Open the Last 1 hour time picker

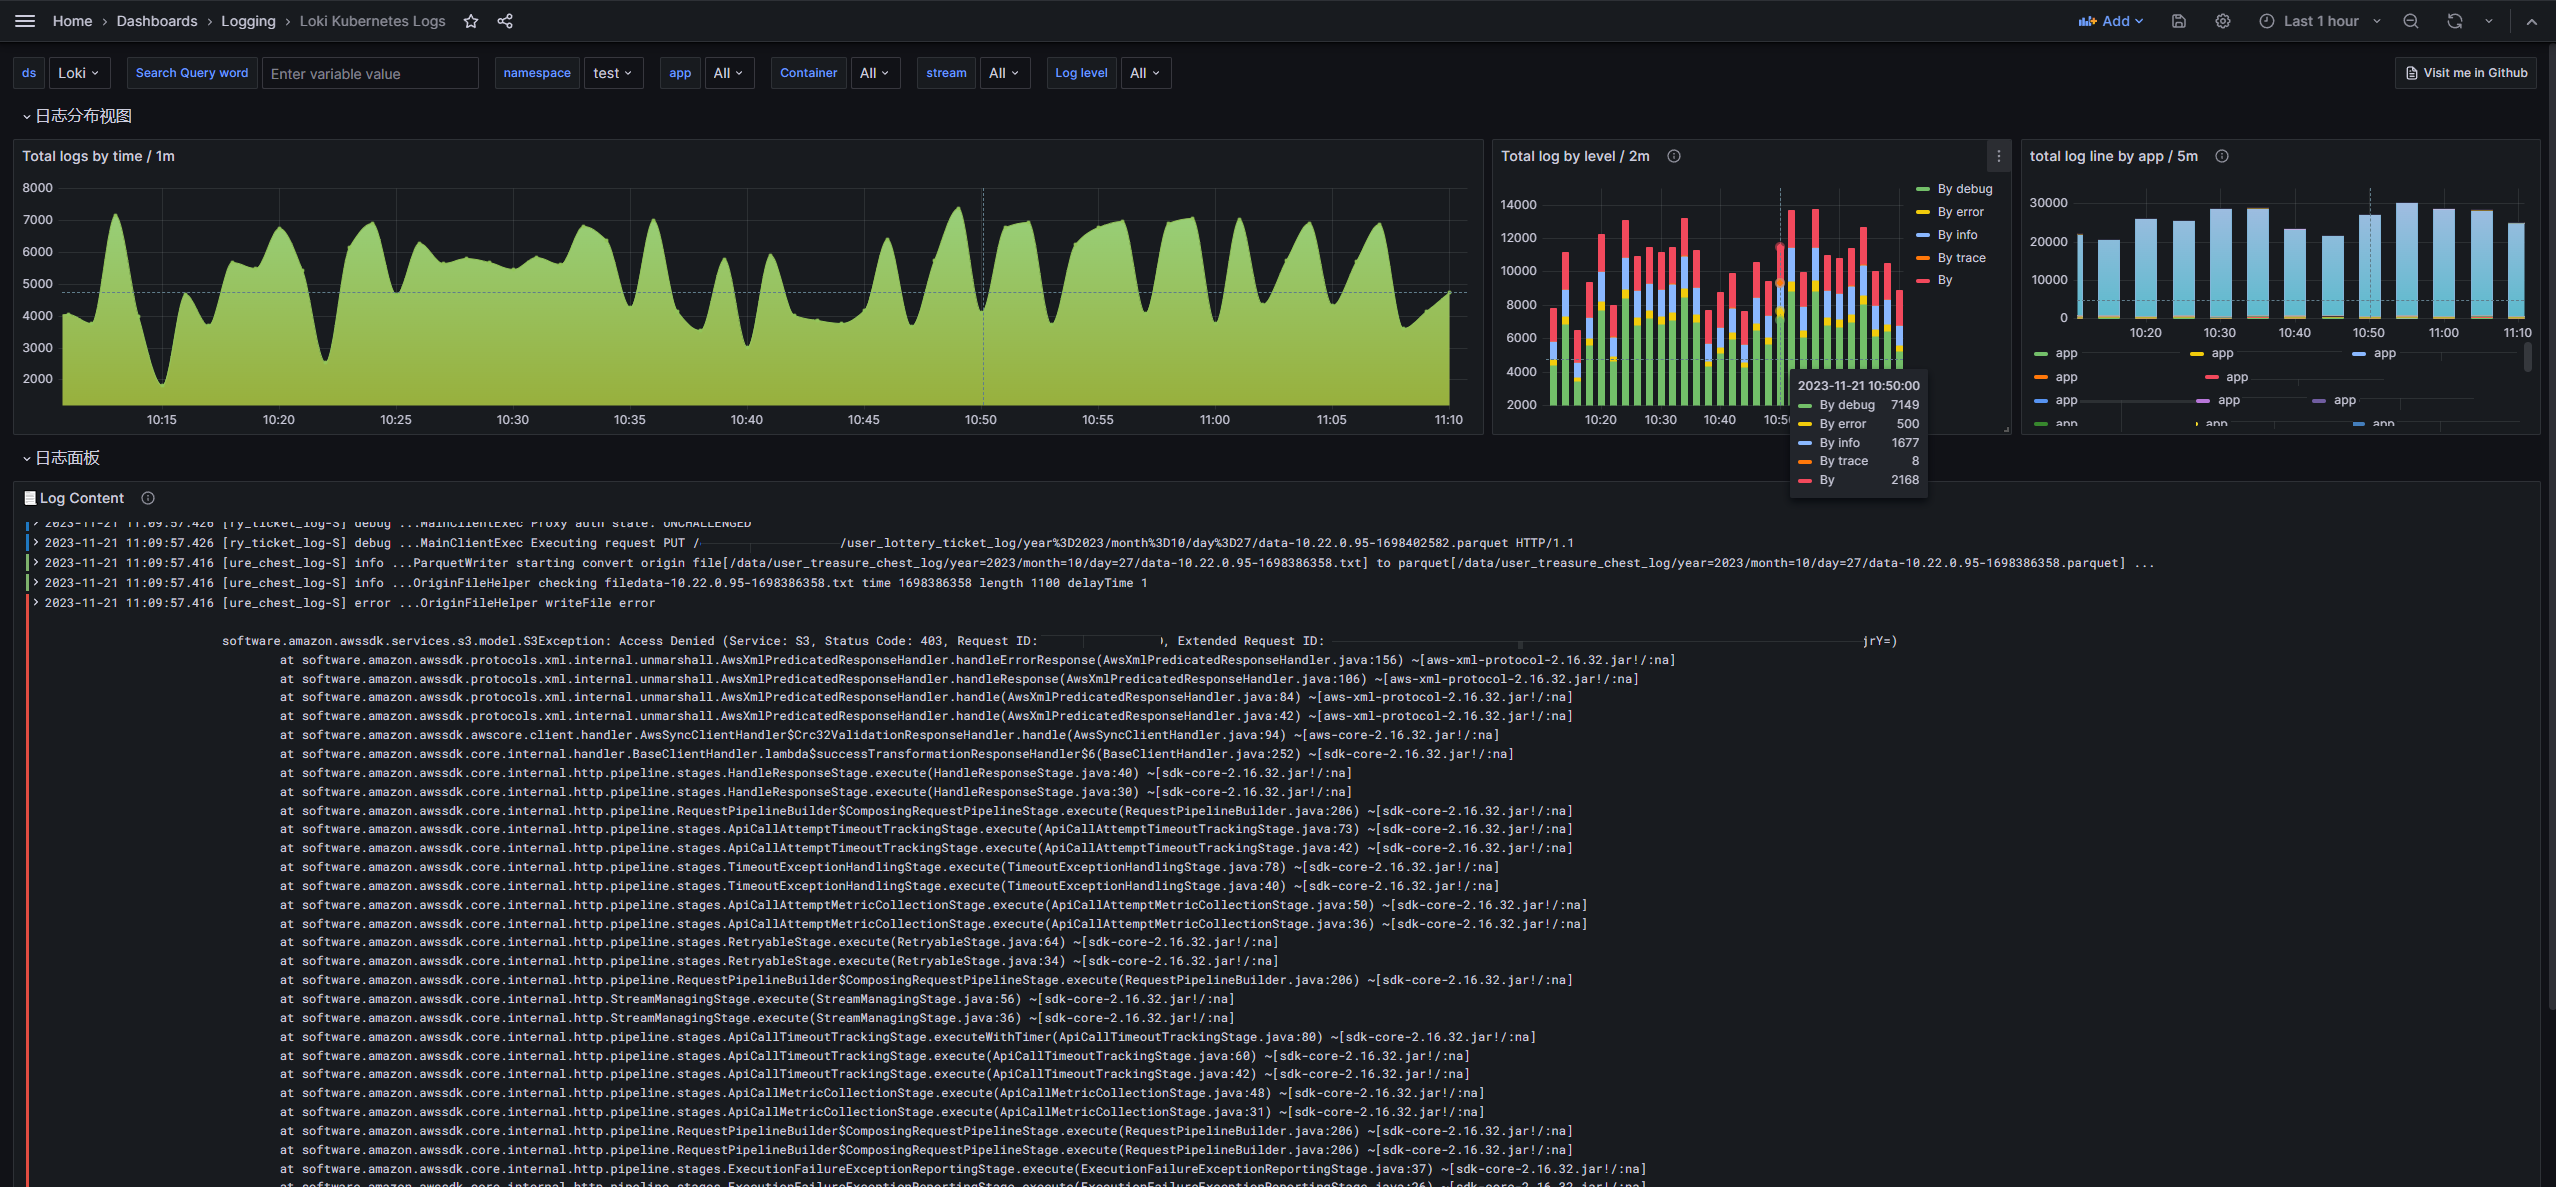[2320, 21]
